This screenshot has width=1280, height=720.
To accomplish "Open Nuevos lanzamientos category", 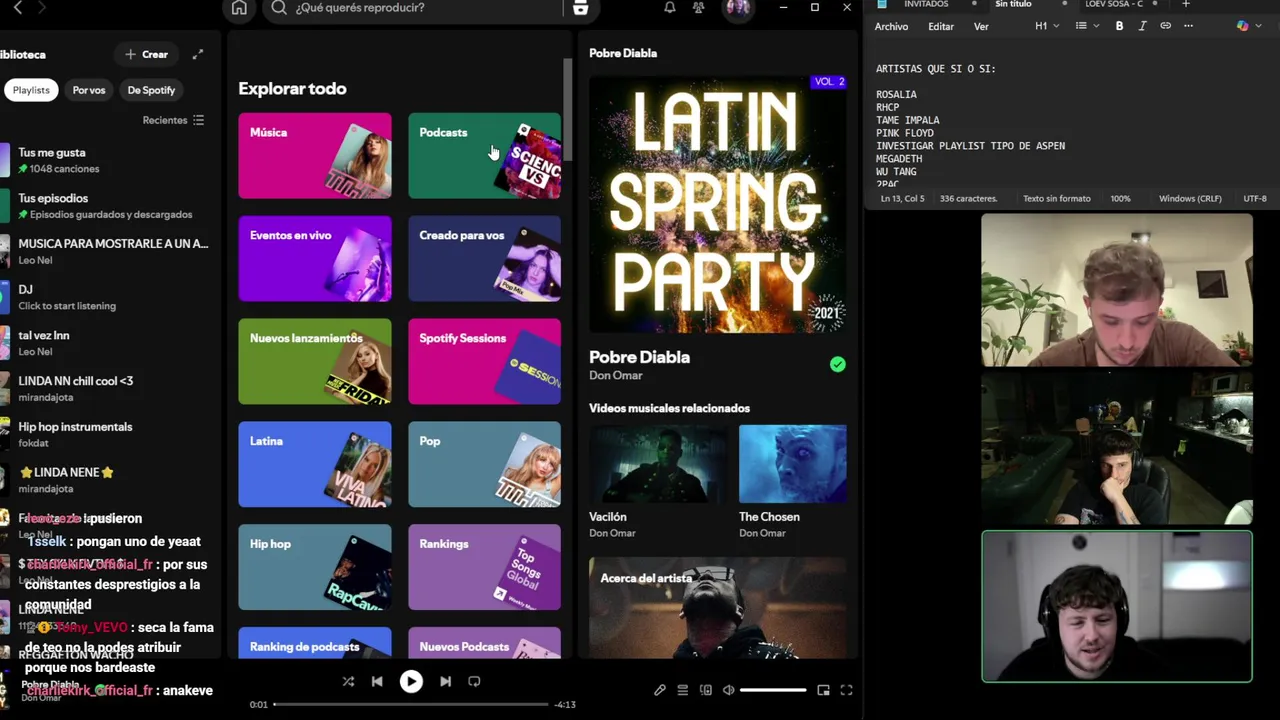I will coord(315,362).
